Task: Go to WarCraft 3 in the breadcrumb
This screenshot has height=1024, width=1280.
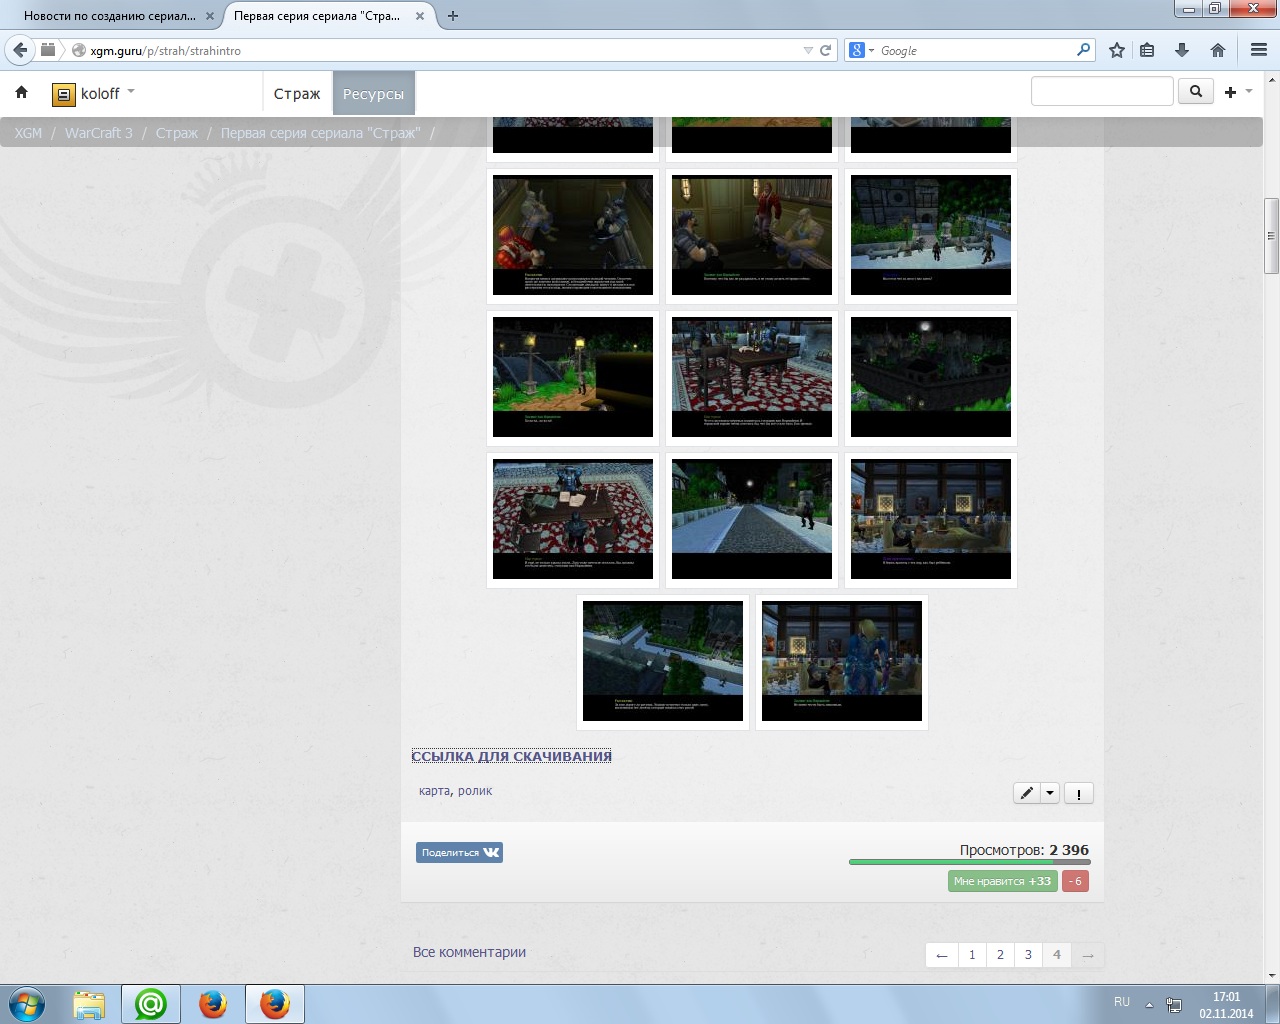Action: tap(99, 133)
